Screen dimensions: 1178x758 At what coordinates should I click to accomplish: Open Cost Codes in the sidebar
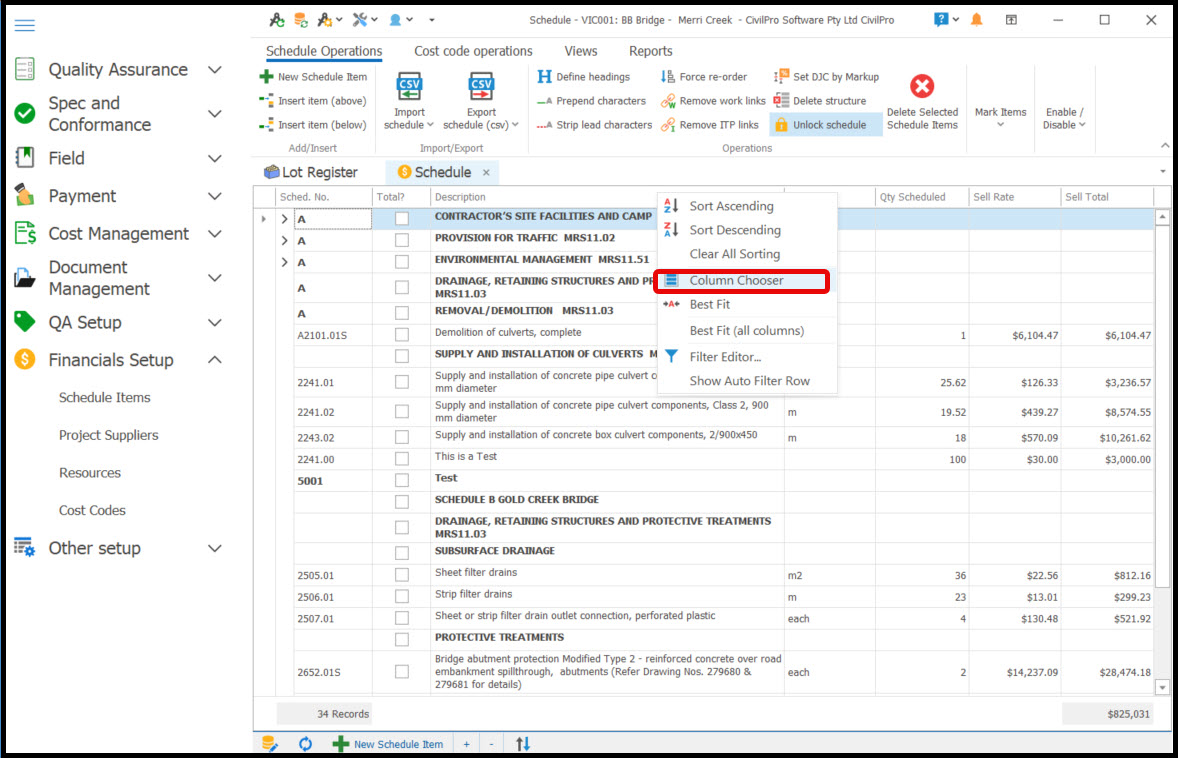(x=92, y=510)
